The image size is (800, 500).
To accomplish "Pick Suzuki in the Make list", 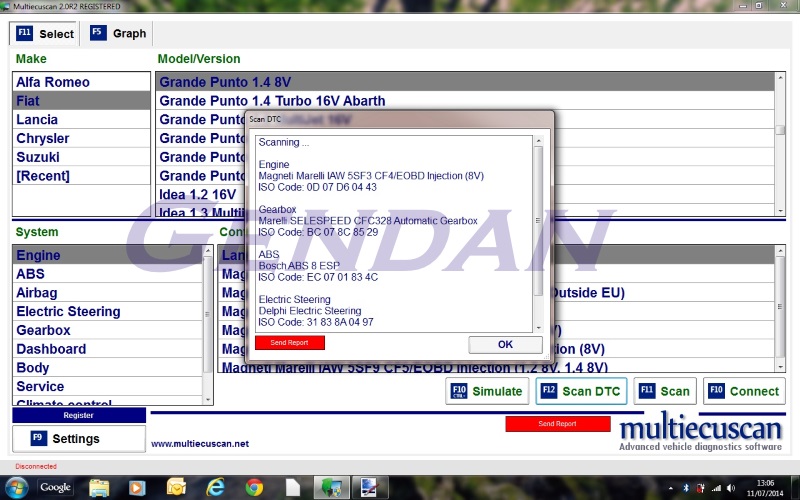I will click(x=81, y=157).
